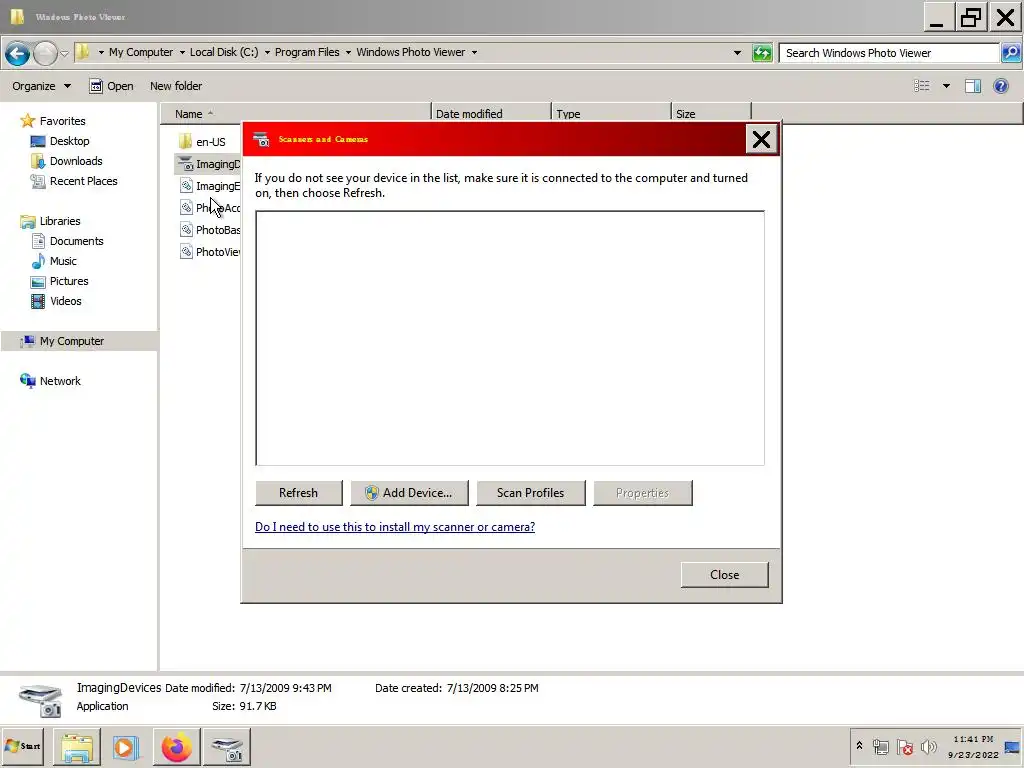
Task: Expand dropdown arrow after Program Files breadcrumb
Action: (x=348, y=52)
